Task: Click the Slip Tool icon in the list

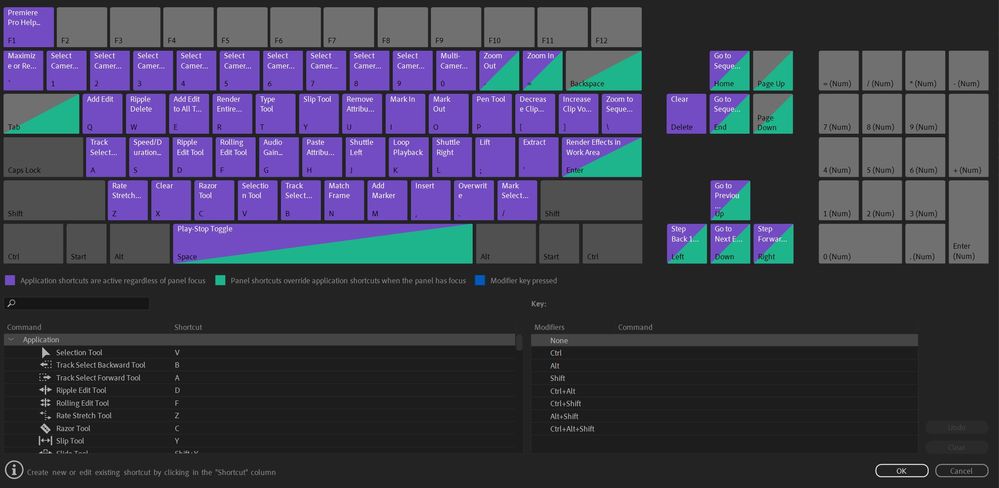Action: pyautogui.click(x=45, y=441)
